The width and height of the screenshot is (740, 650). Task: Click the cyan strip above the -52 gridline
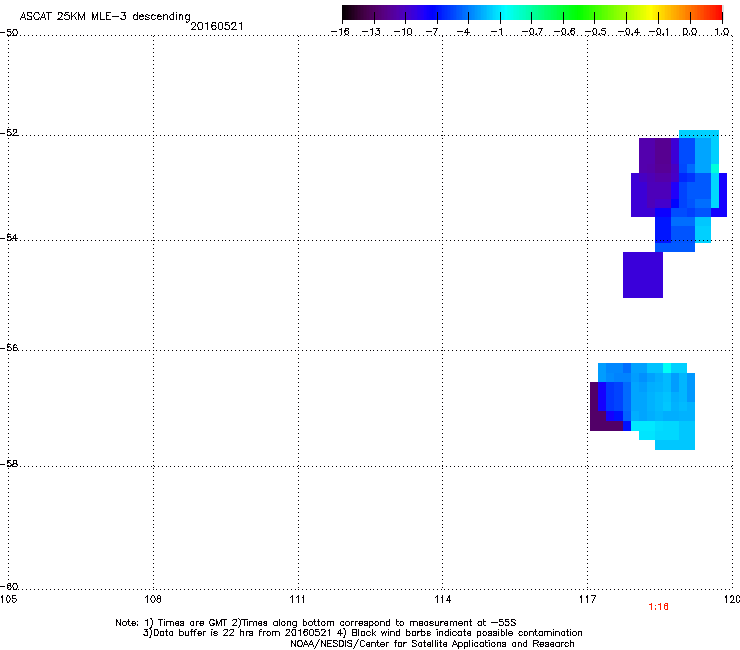pos(698,134)
